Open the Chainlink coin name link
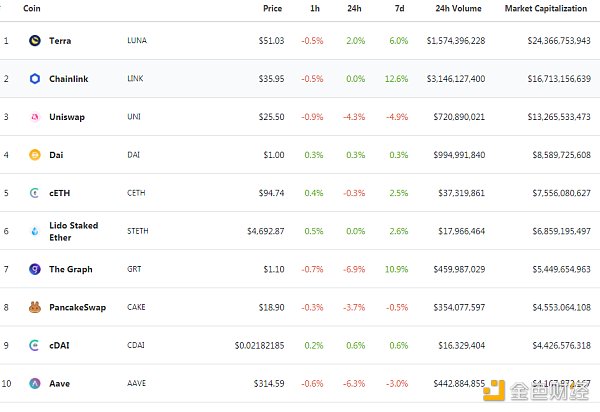The height and width of the screenshot is (412, 600). (x=70, y=79)
